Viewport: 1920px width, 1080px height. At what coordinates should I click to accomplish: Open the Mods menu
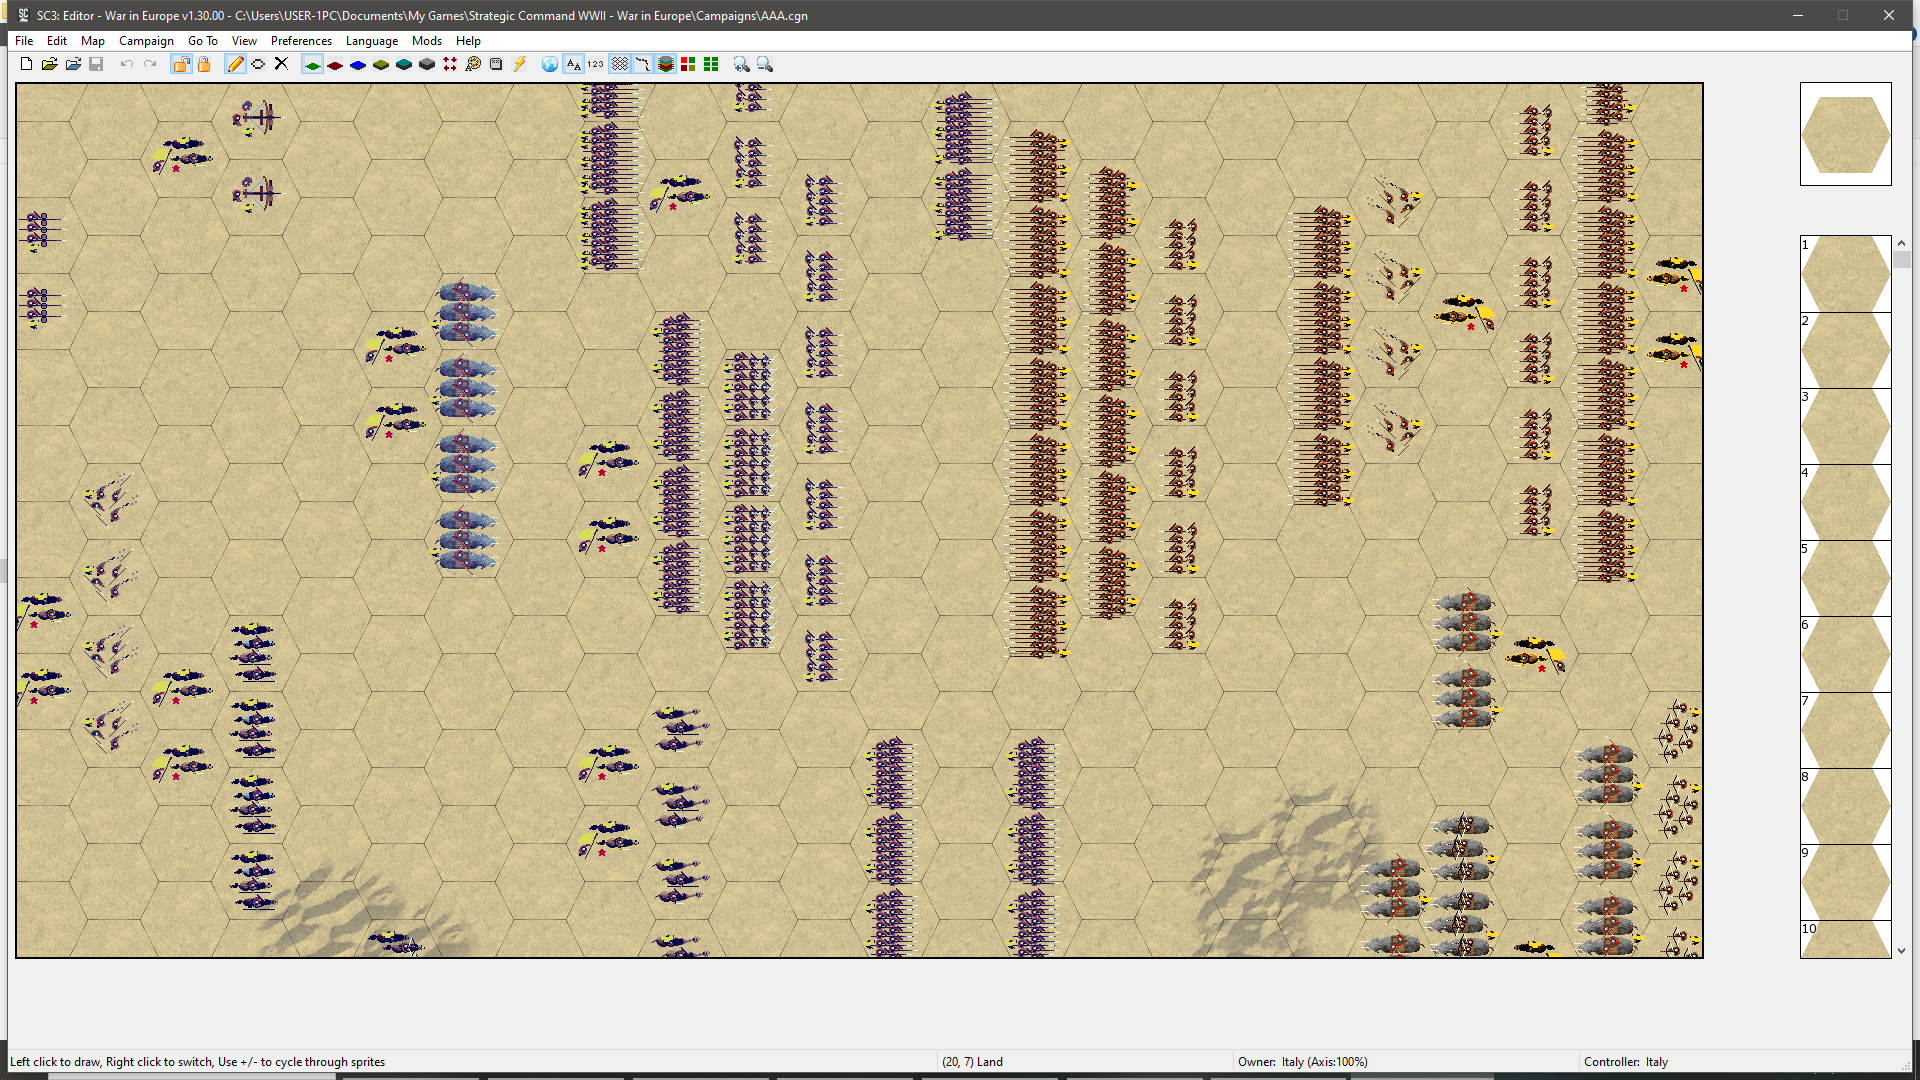427,41
